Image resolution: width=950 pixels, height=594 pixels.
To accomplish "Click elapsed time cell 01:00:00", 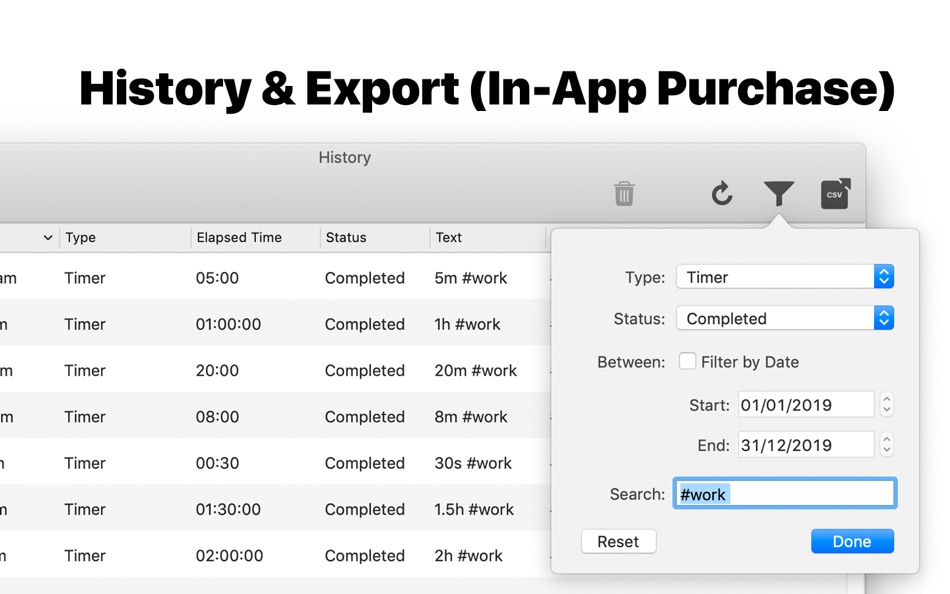I will pyautogui.click(x=228, y=324).
